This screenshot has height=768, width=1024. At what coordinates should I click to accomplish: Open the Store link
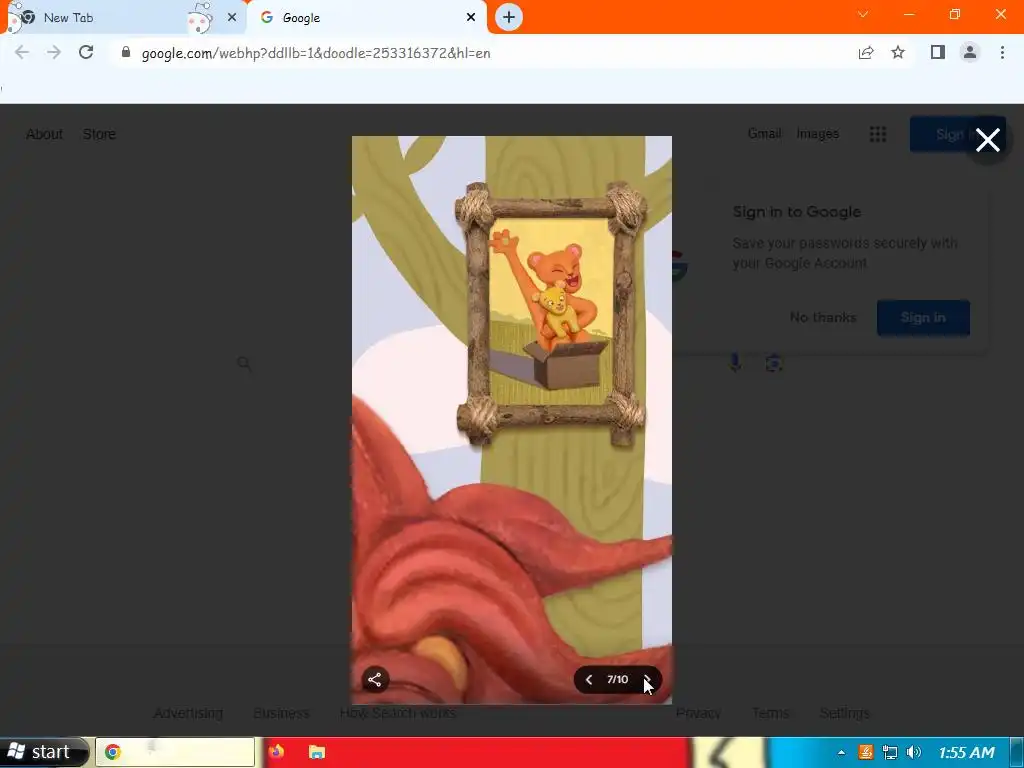click(x=99, y=134)
